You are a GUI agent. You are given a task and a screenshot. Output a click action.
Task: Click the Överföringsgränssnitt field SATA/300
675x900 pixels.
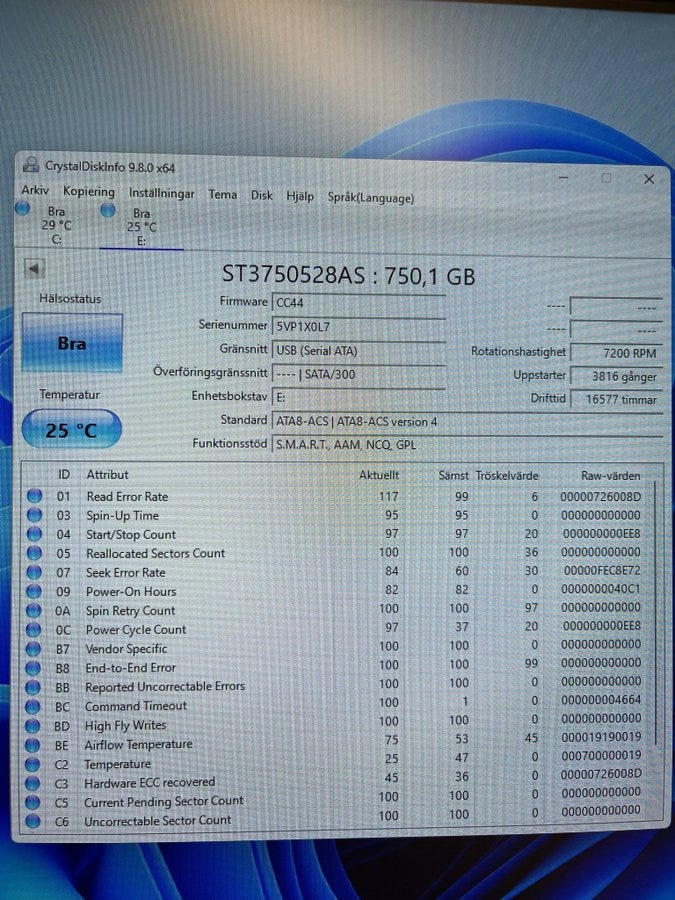pos(359,374)
